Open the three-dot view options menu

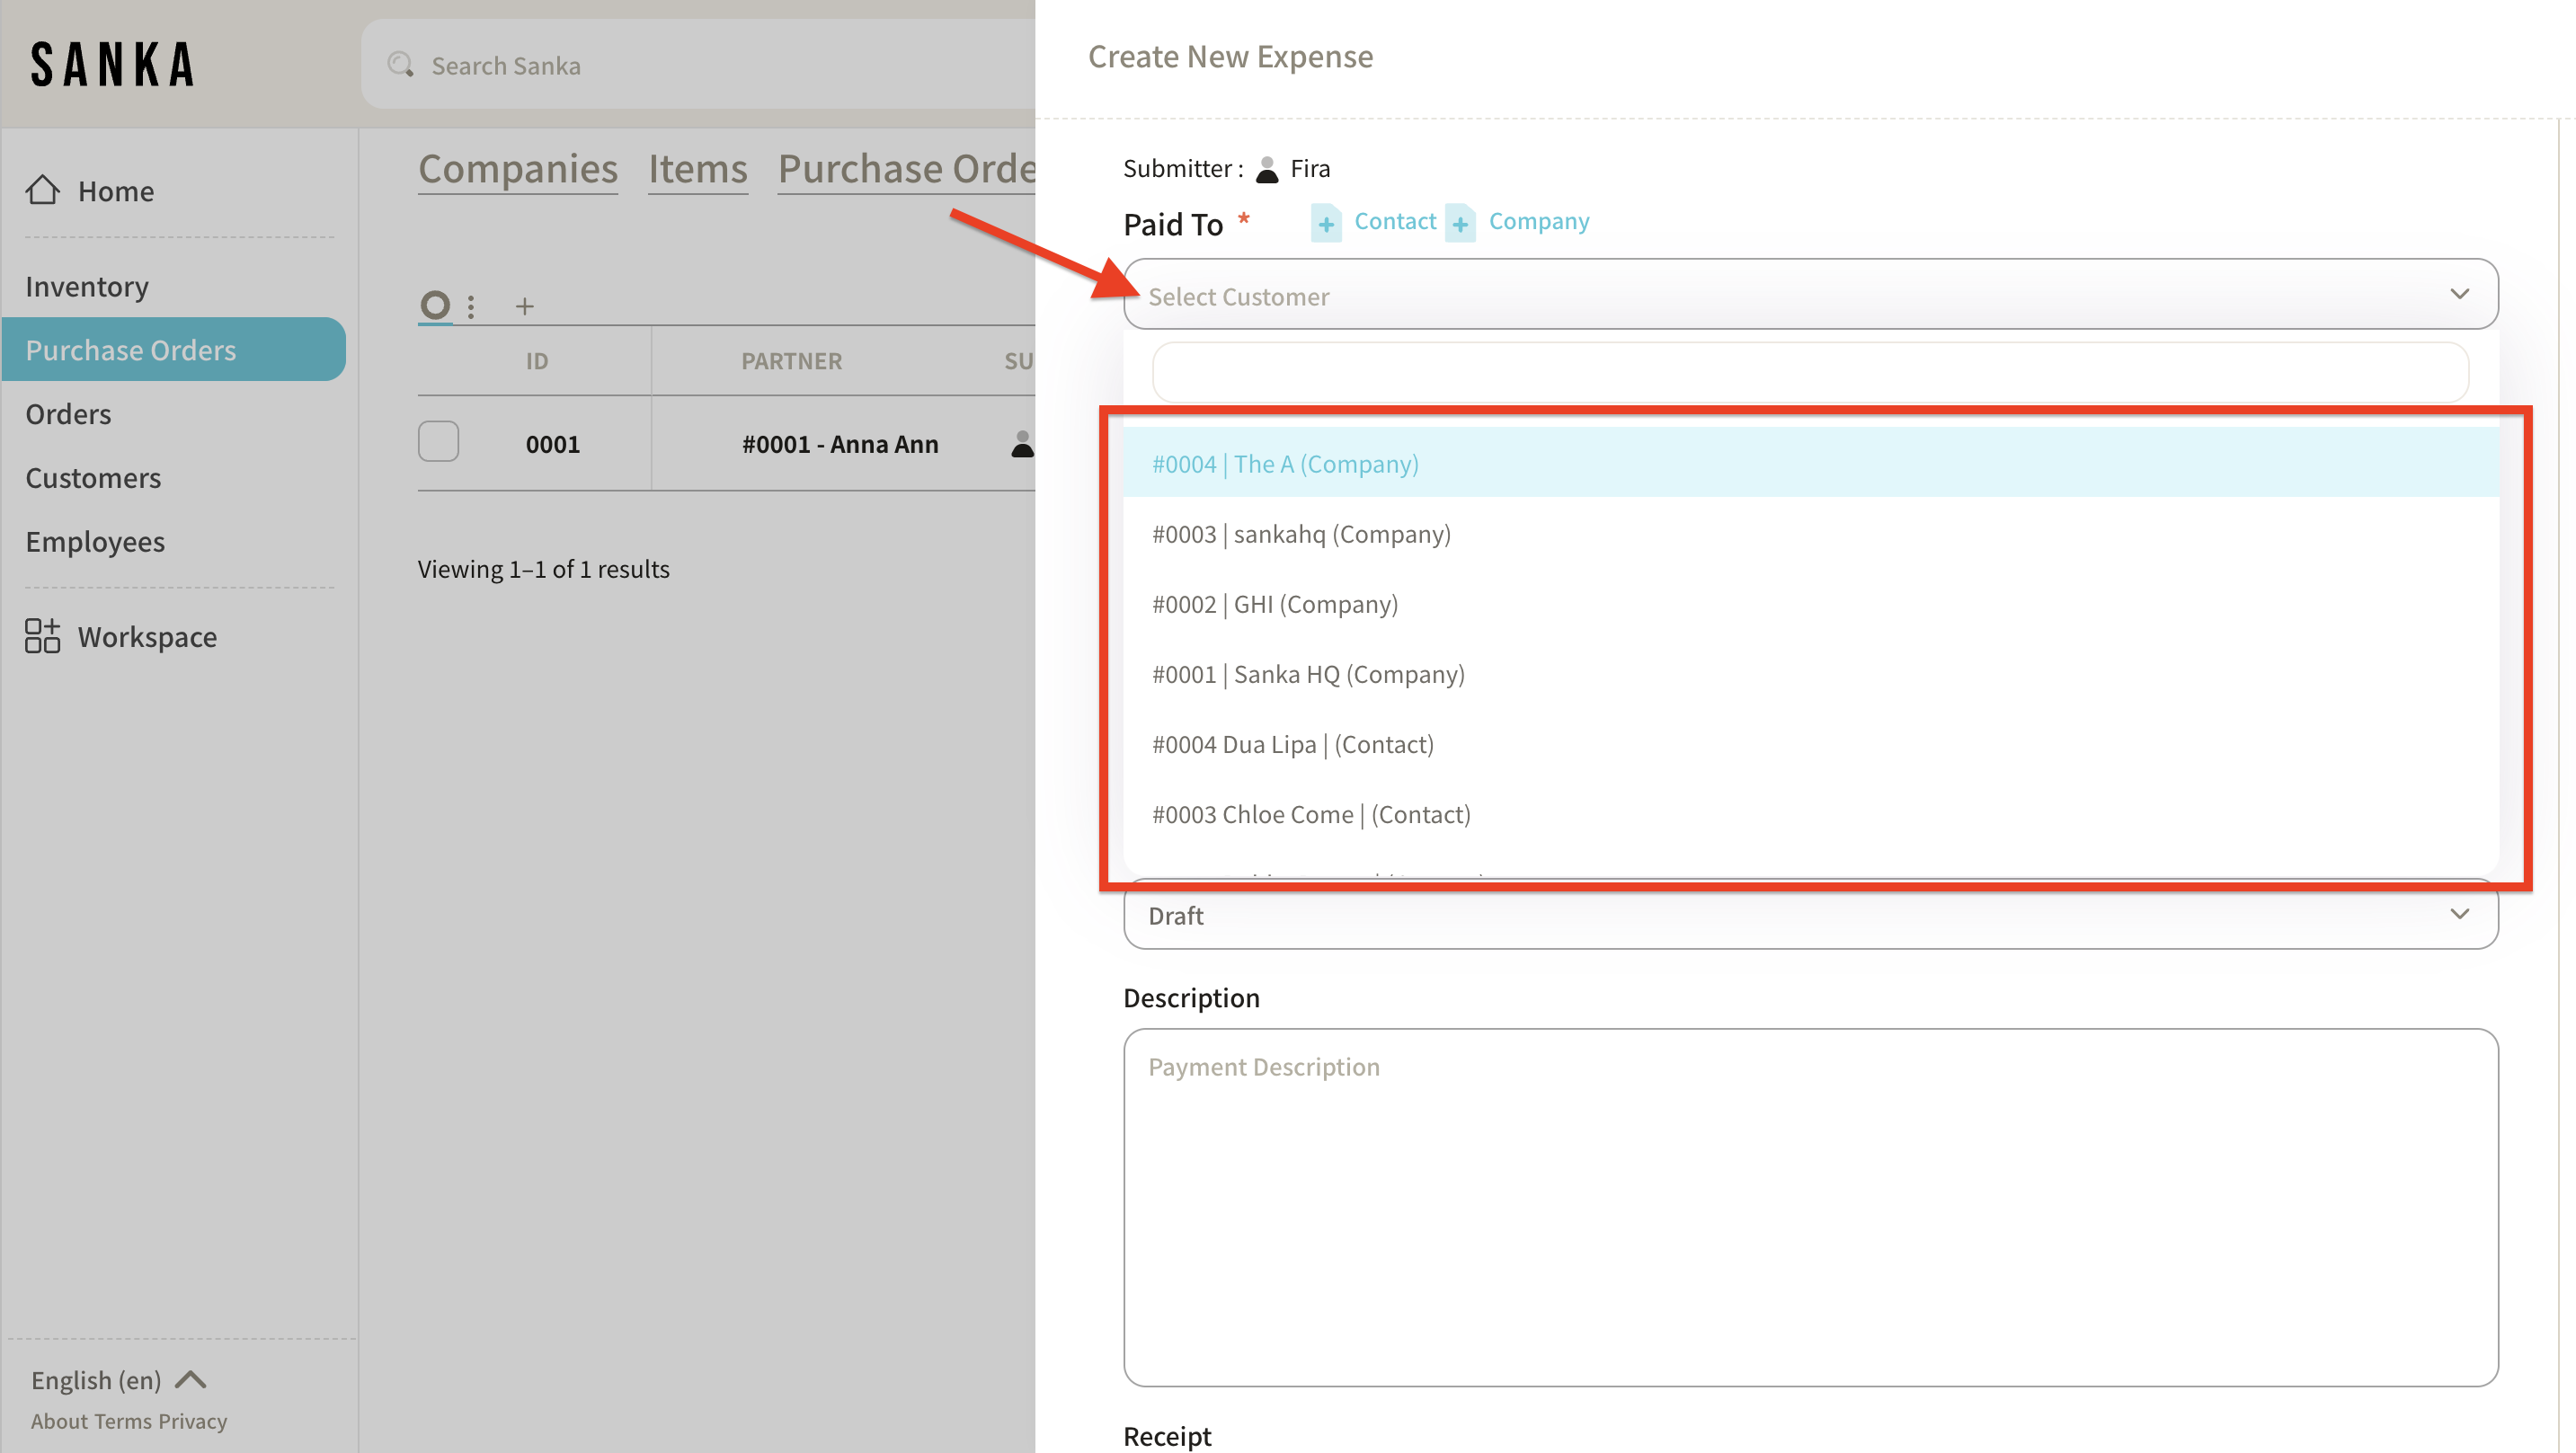(471, 306)
